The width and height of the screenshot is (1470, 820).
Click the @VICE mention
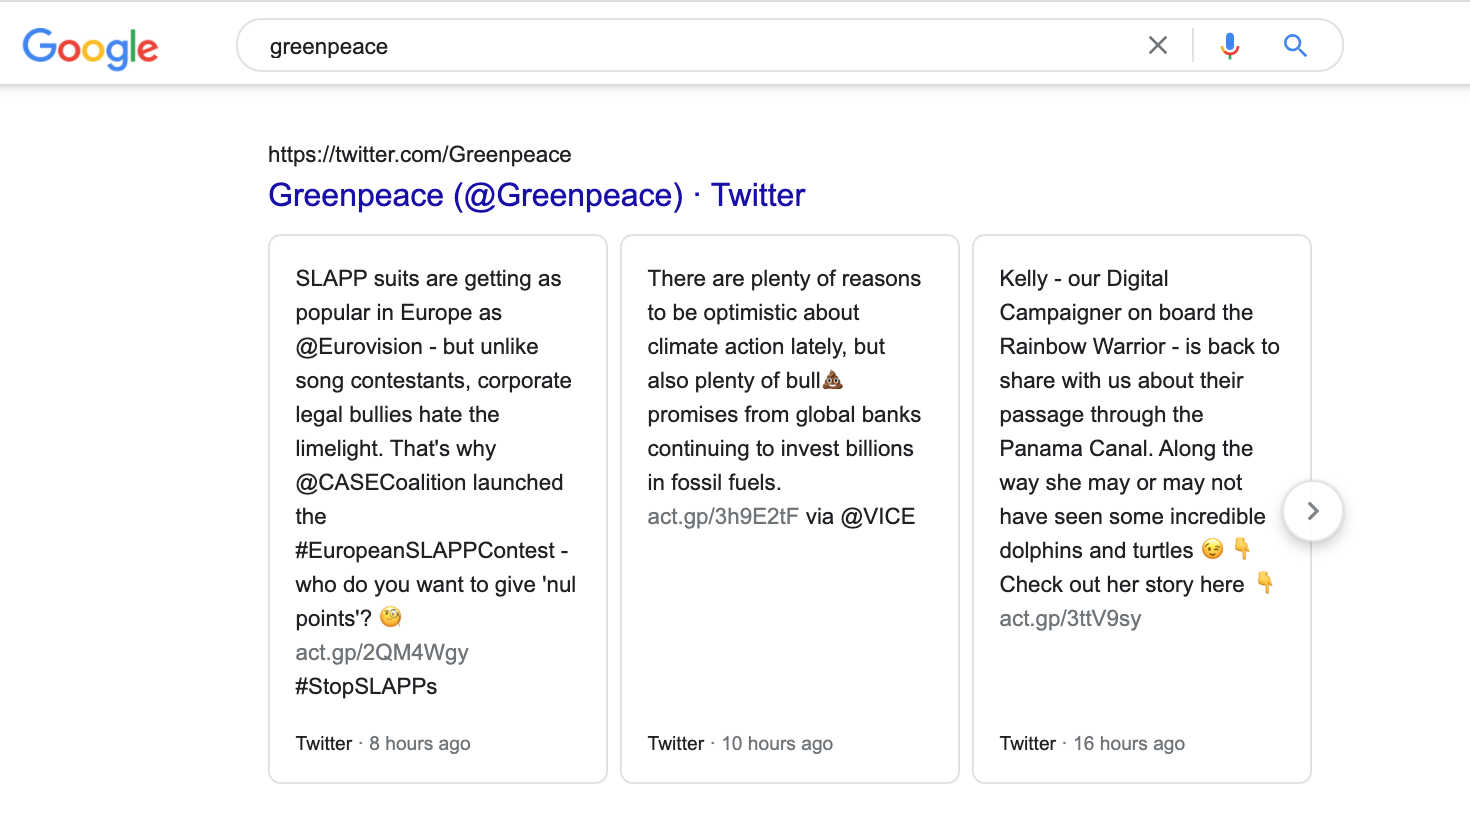[876, 516]
